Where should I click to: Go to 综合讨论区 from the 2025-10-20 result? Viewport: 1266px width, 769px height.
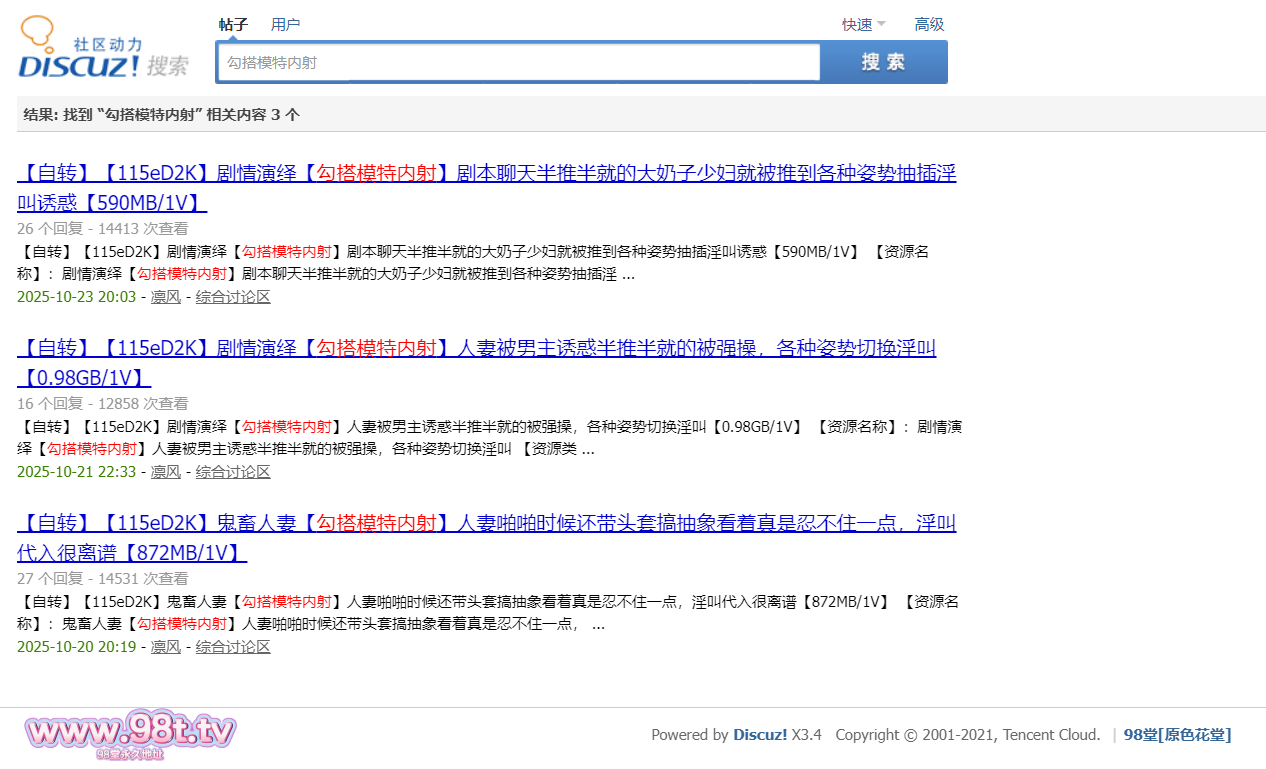pos(233,647)
